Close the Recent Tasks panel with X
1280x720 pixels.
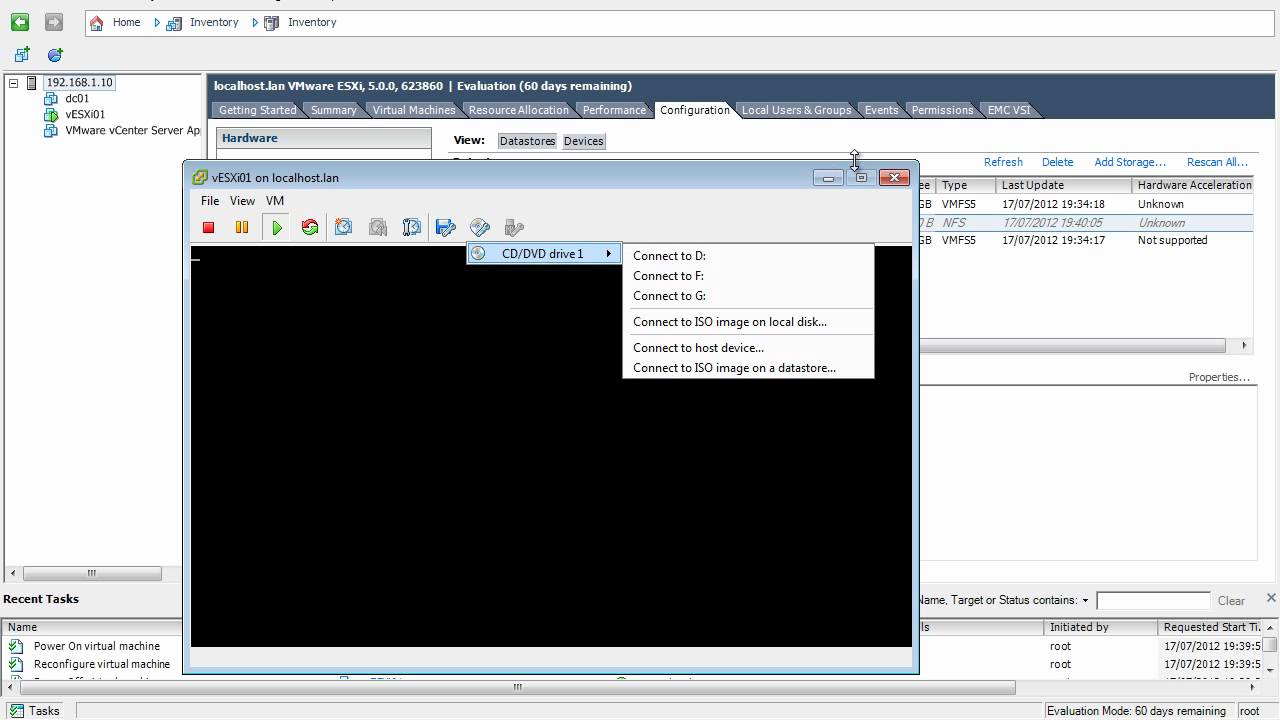(1271, 598)
